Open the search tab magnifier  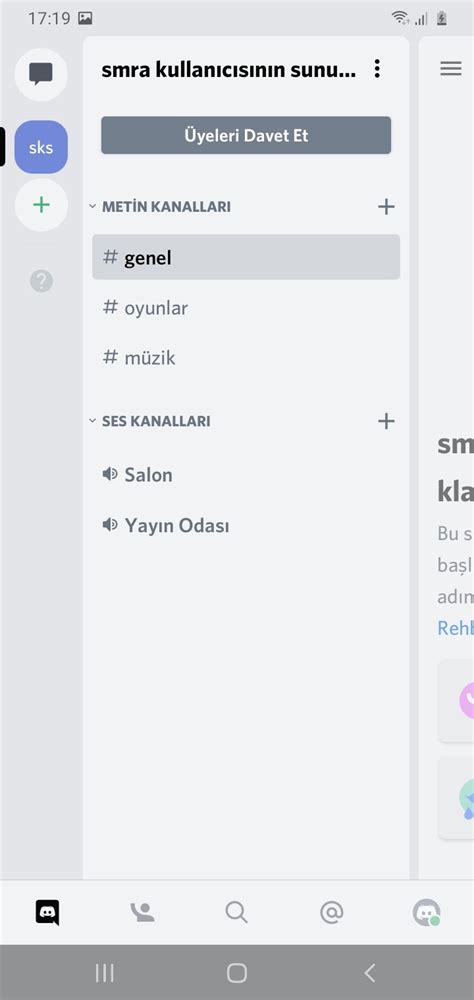pos(236,913)
